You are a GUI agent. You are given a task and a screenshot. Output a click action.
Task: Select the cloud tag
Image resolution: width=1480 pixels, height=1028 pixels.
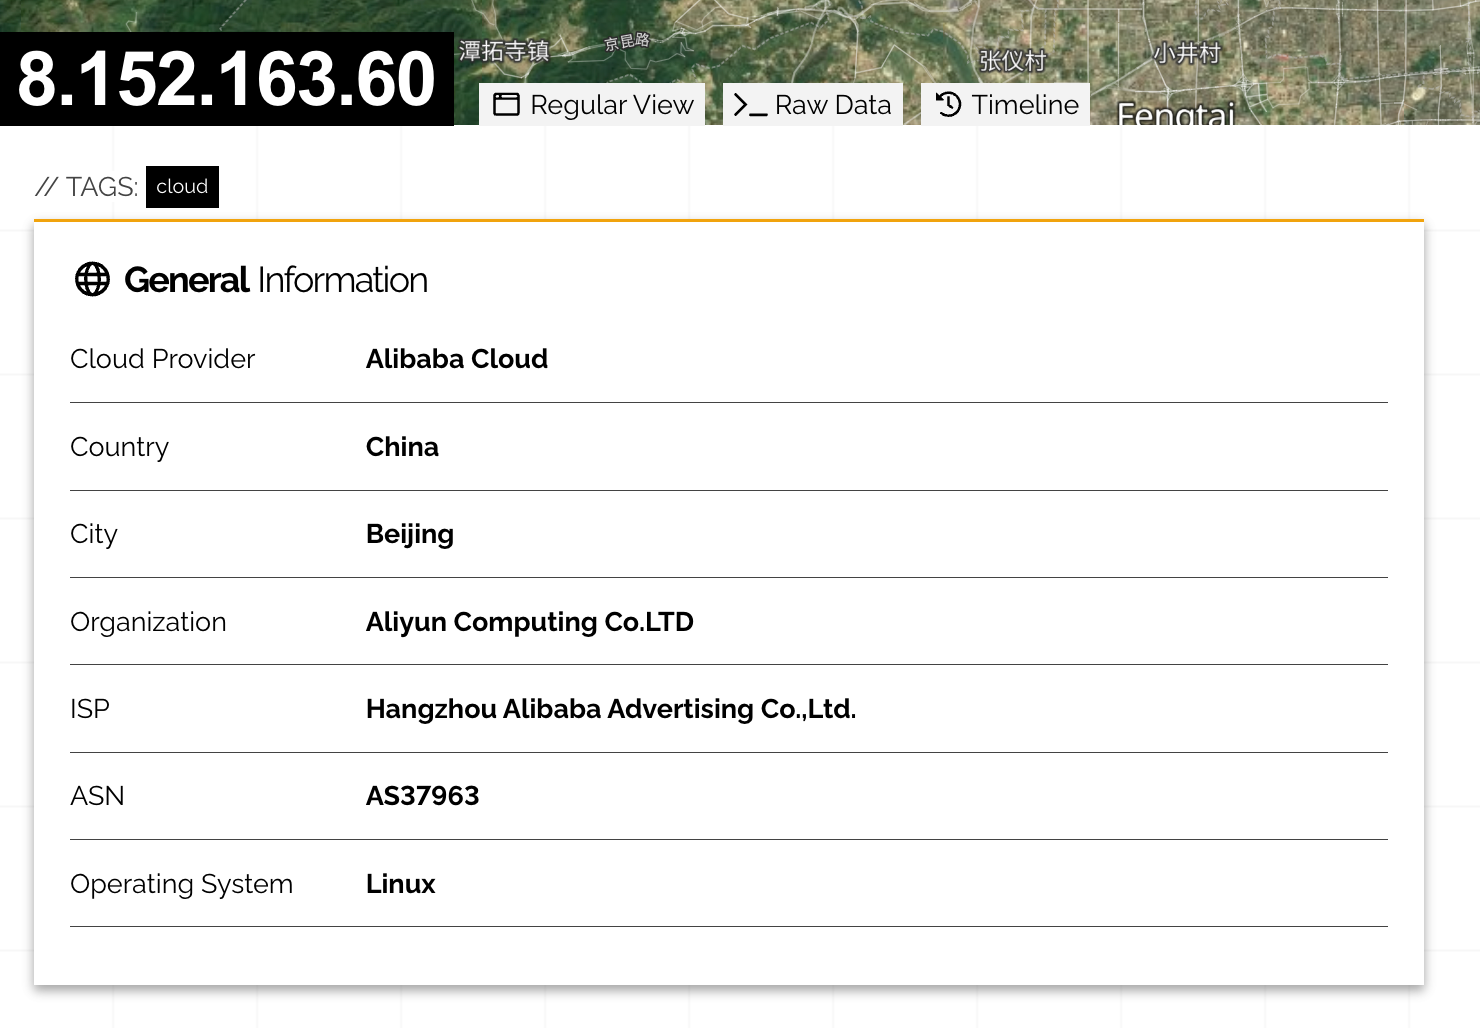pos(182,187)
